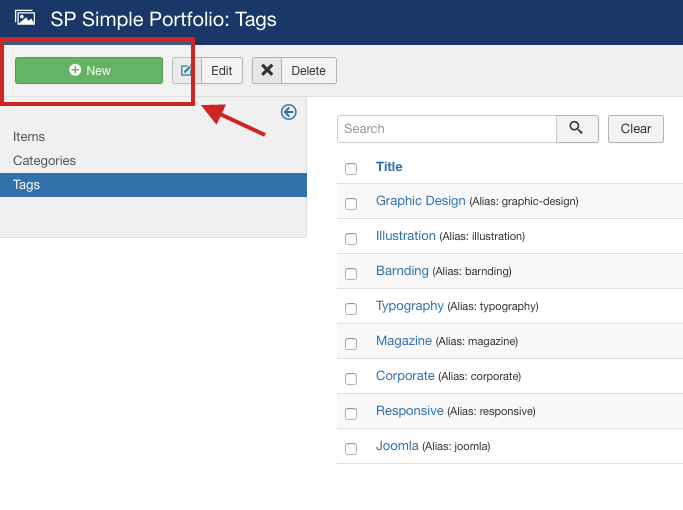Tick the Typography row checkbox
The image size is (683, 510).
pyautogui.click(x=351, y=308)
